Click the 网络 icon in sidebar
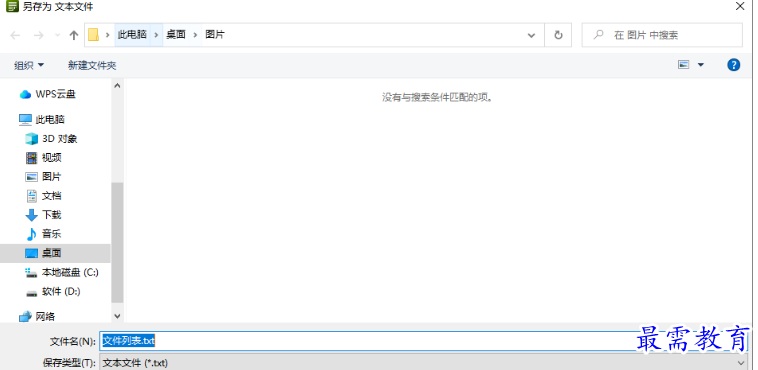Screen dimensions: 758x370 [25, 317]
